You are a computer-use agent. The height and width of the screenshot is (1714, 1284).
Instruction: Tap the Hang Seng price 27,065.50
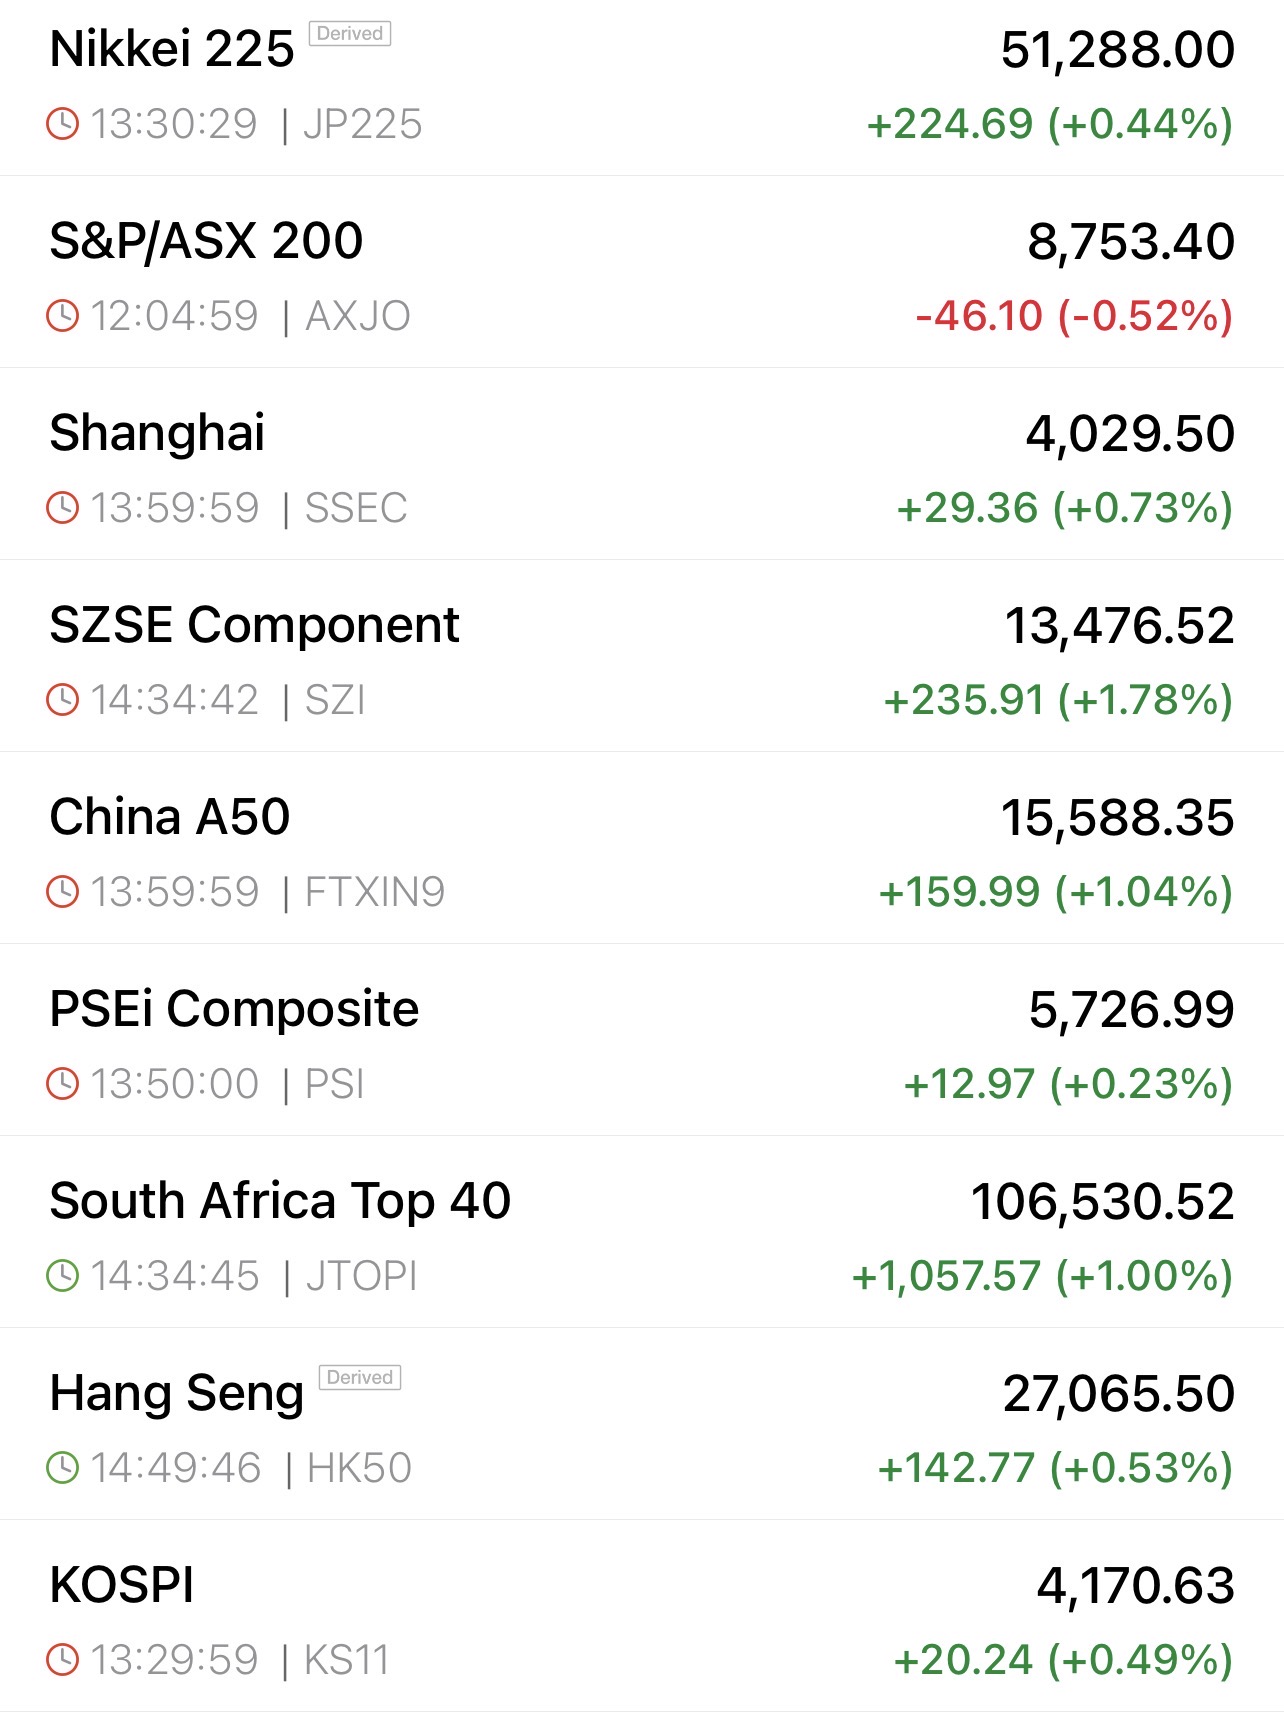pos(1118,1394)
